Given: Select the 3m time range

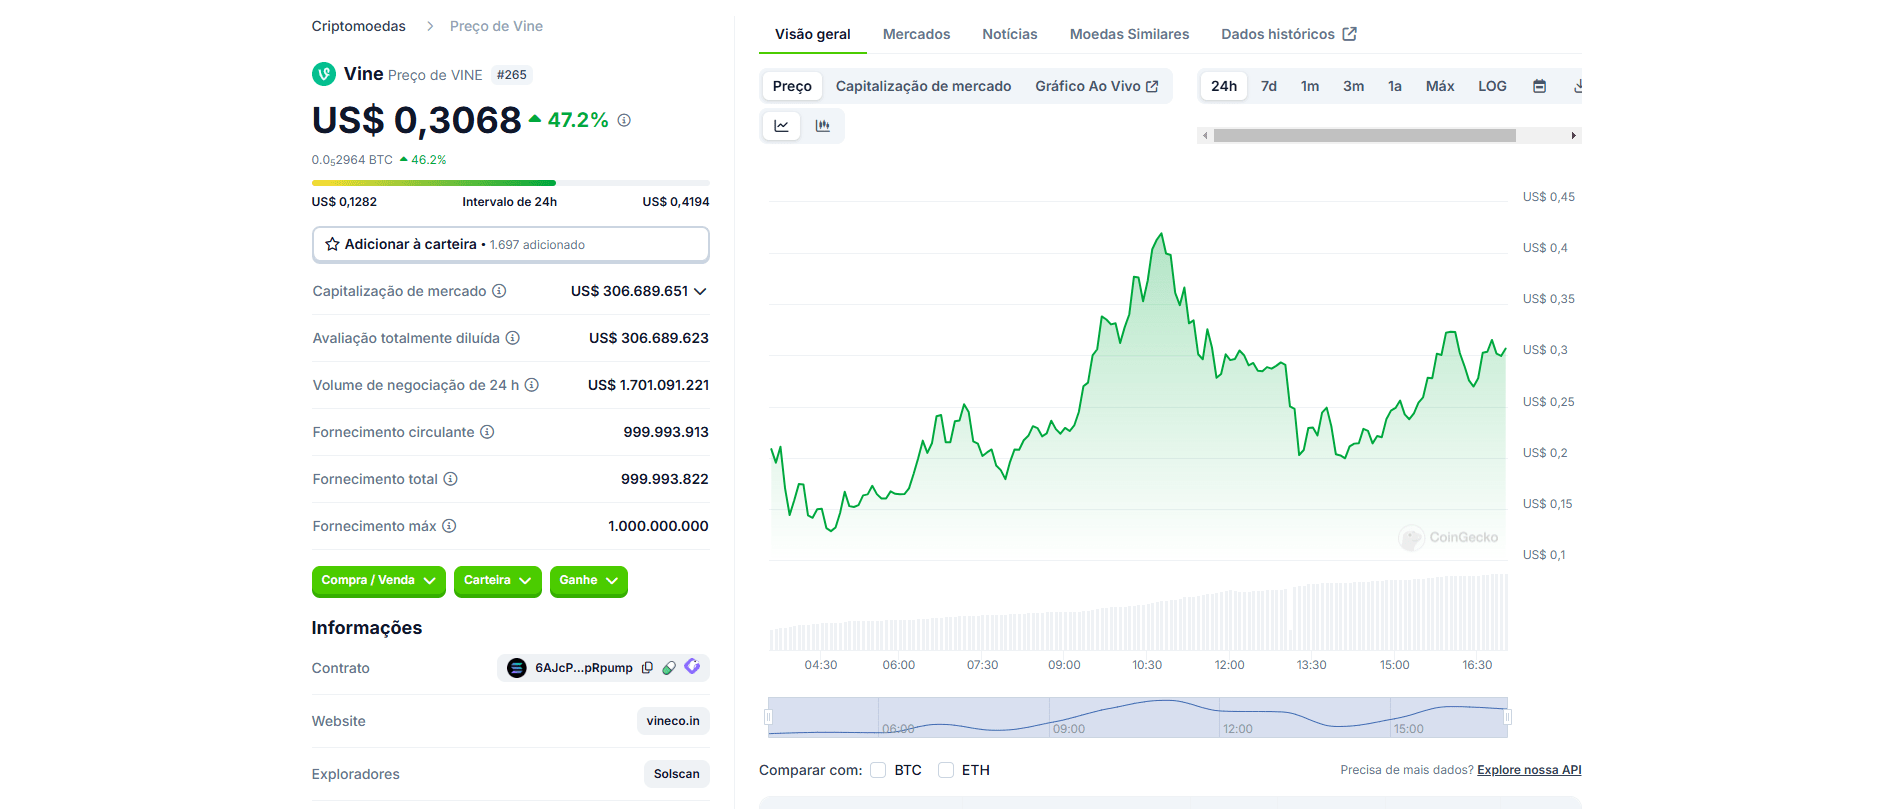Looking at the screenshot, I should click(x=1353, y=86).
